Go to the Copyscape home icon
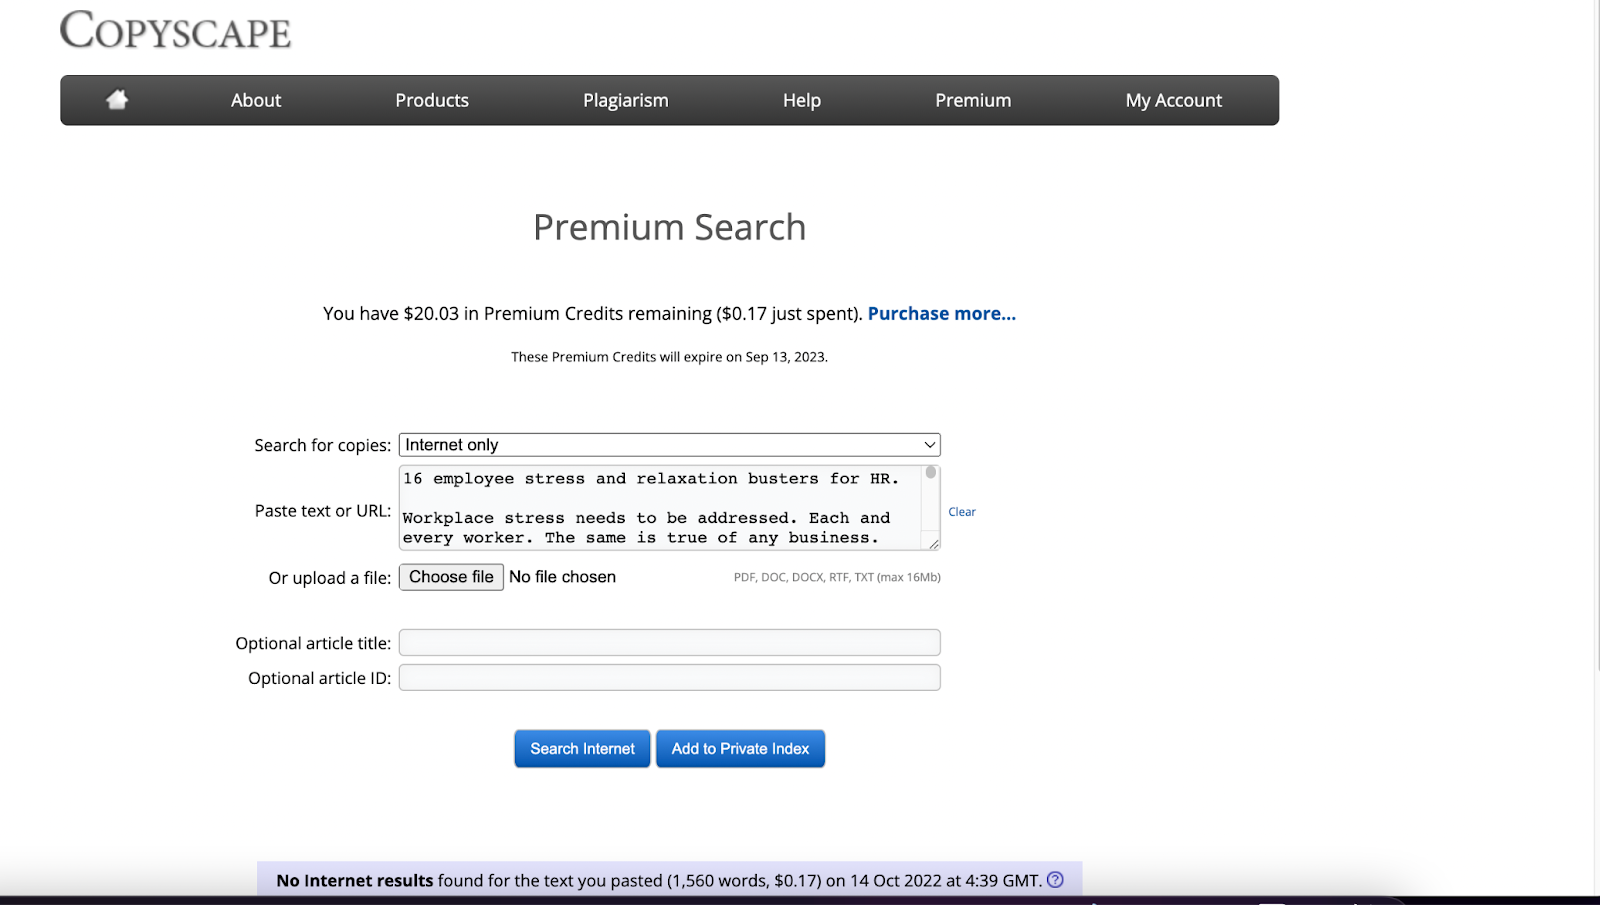1600x905 pixels. [117, 99]
